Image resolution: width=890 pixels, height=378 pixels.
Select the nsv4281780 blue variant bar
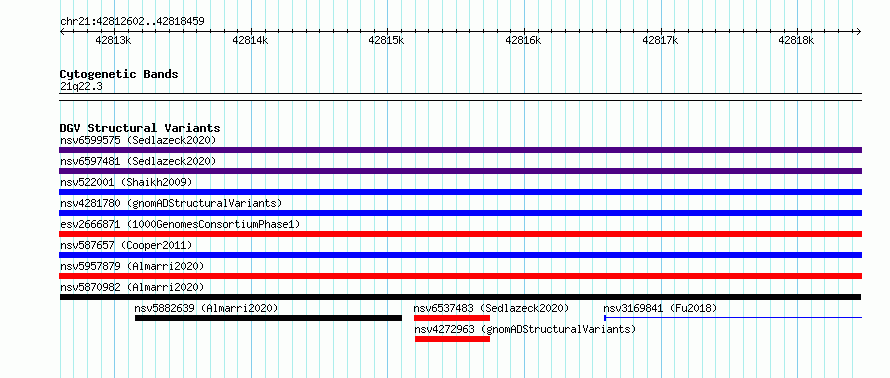pyautogui.click(x=460, y=213)
